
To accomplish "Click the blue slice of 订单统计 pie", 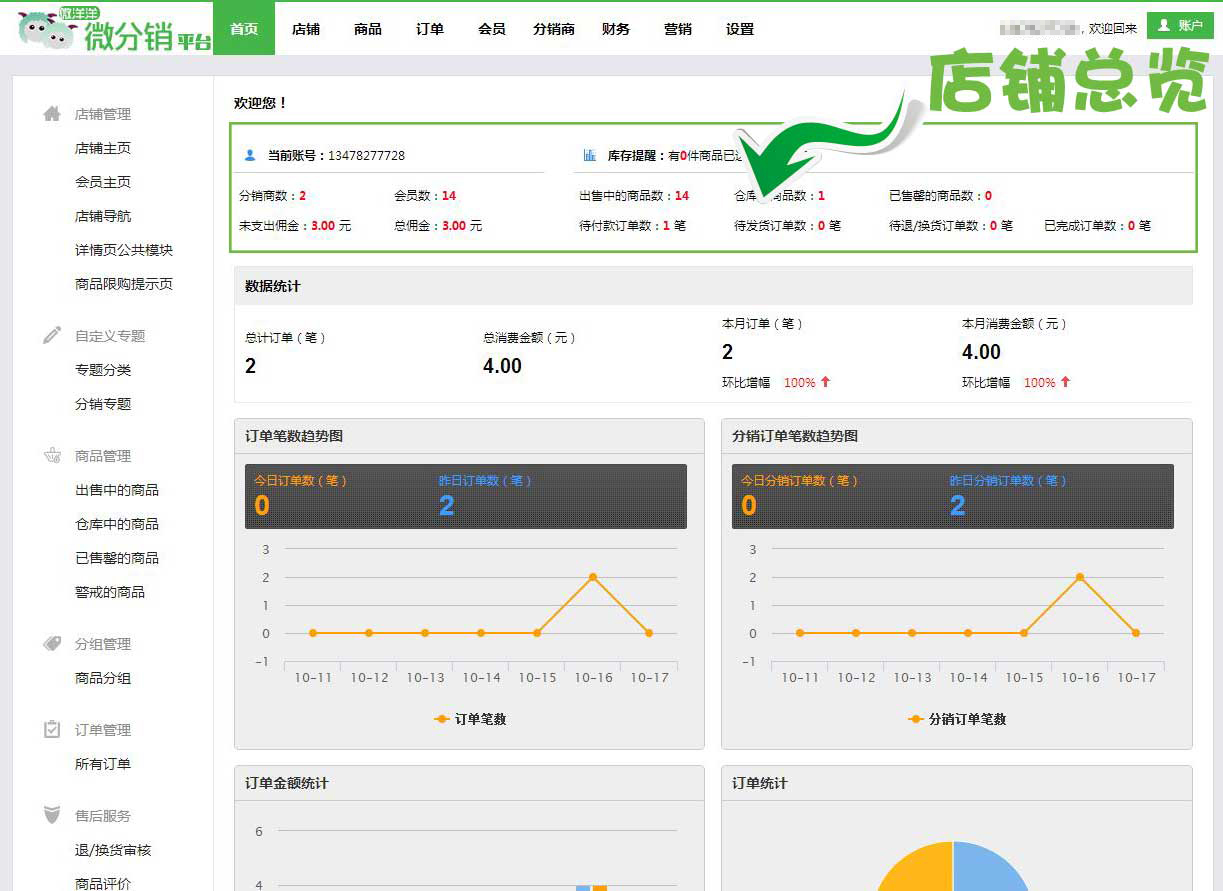I will pos(990,868).
